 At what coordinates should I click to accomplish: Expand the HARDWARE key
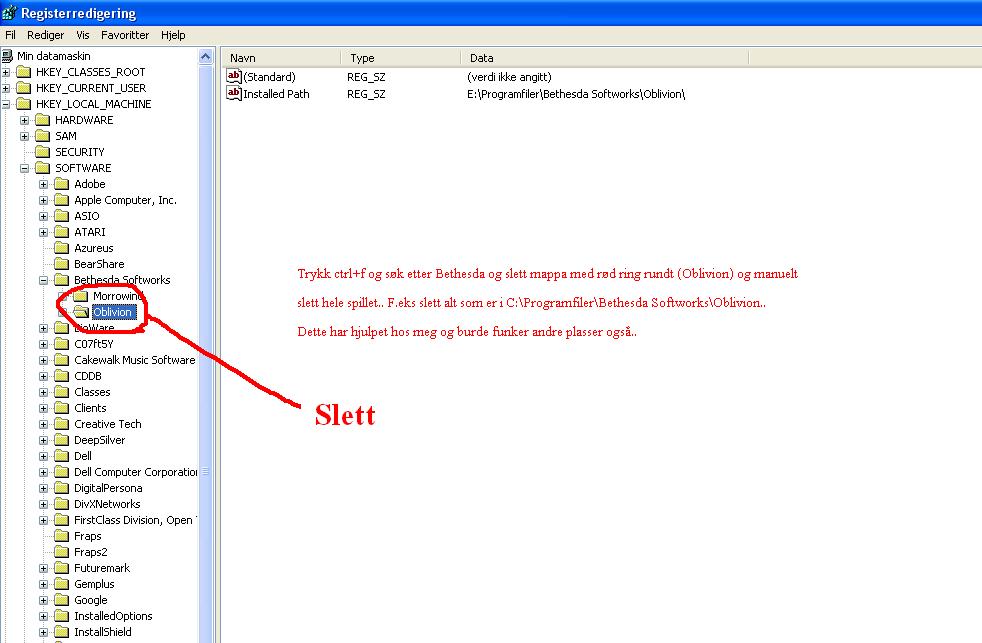pos(24,120)
